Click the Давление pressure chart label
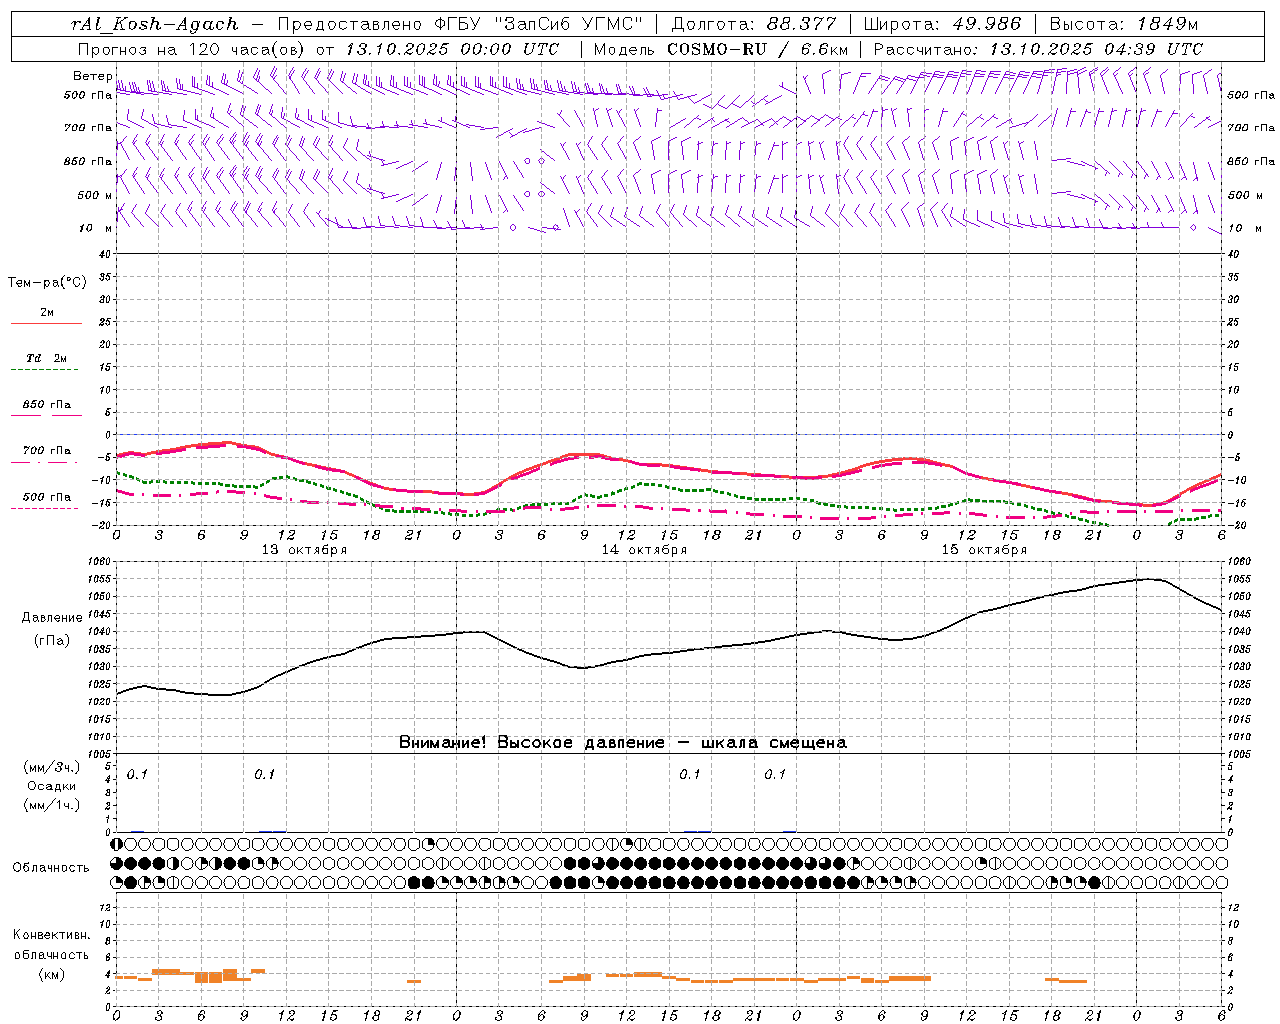The height and width of the screenshot is (1024, 1280). point(52,618)
